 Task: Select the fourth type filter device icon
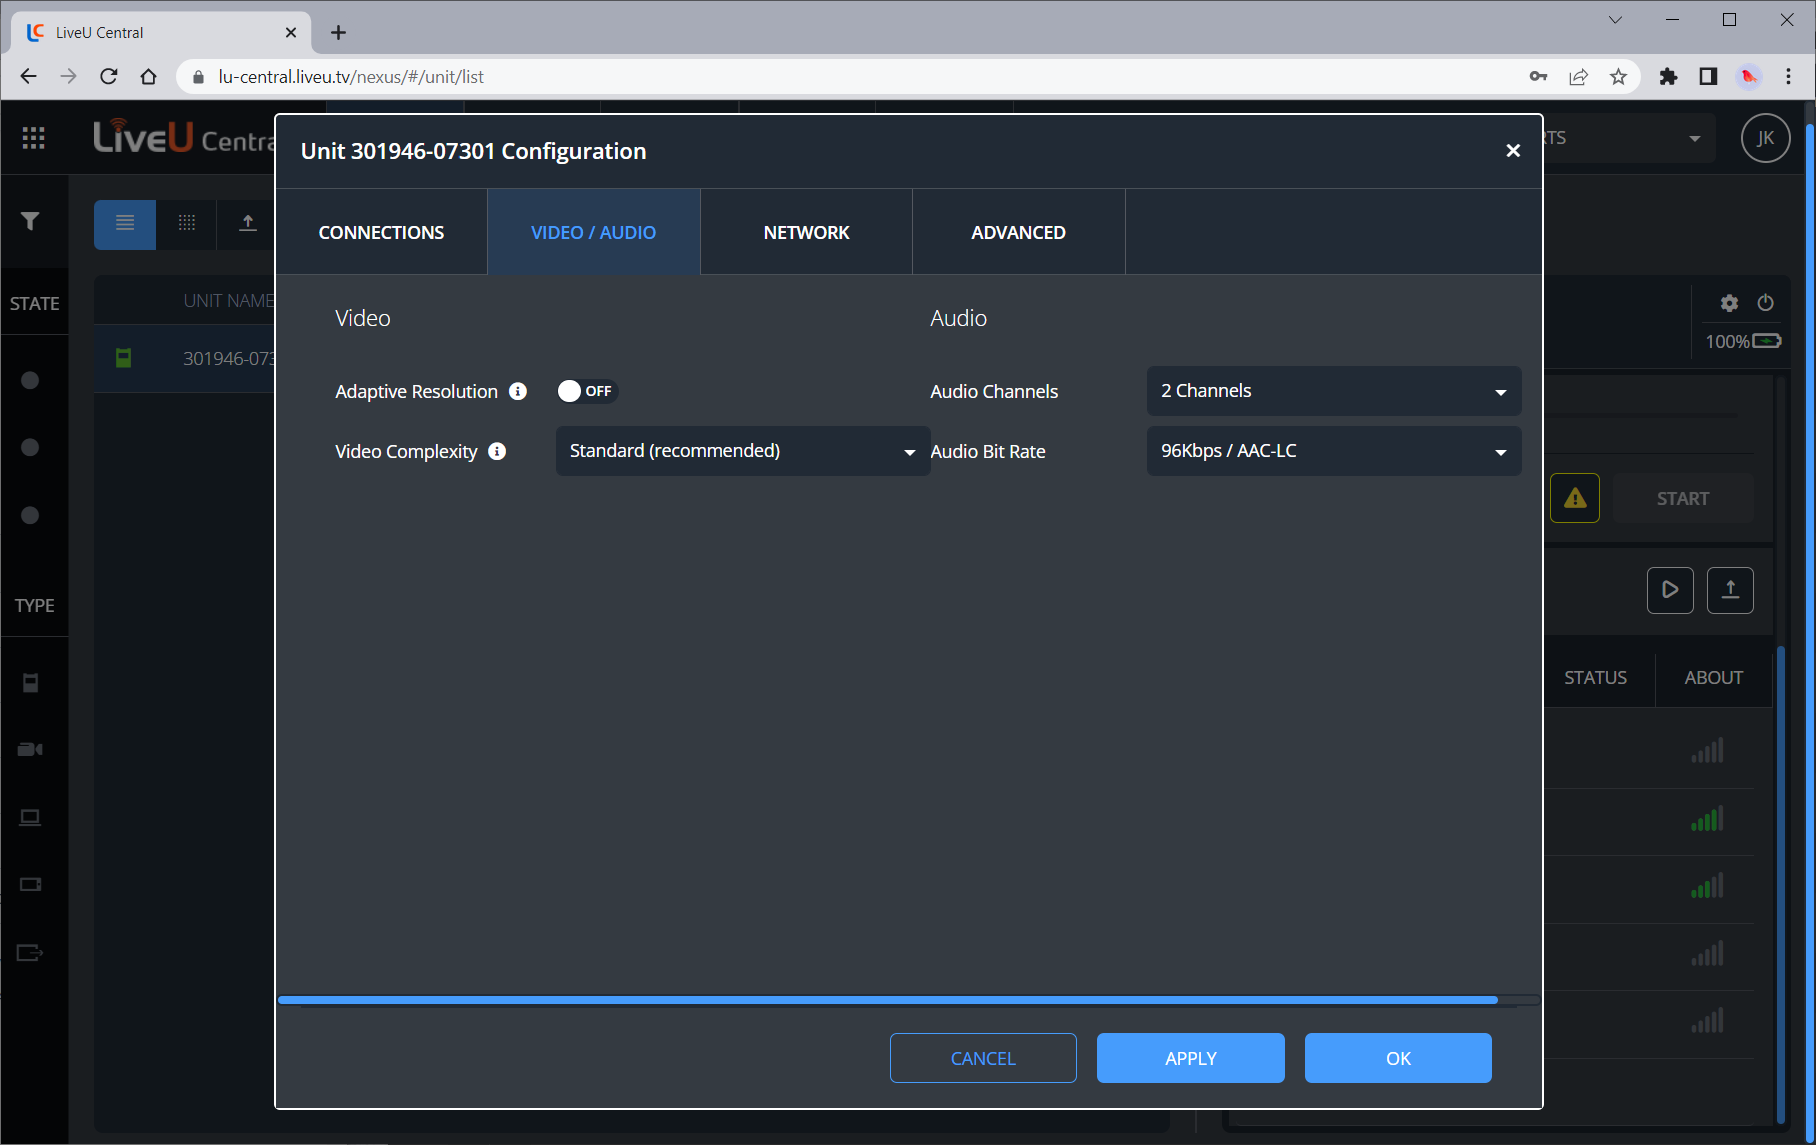[30, 884]
